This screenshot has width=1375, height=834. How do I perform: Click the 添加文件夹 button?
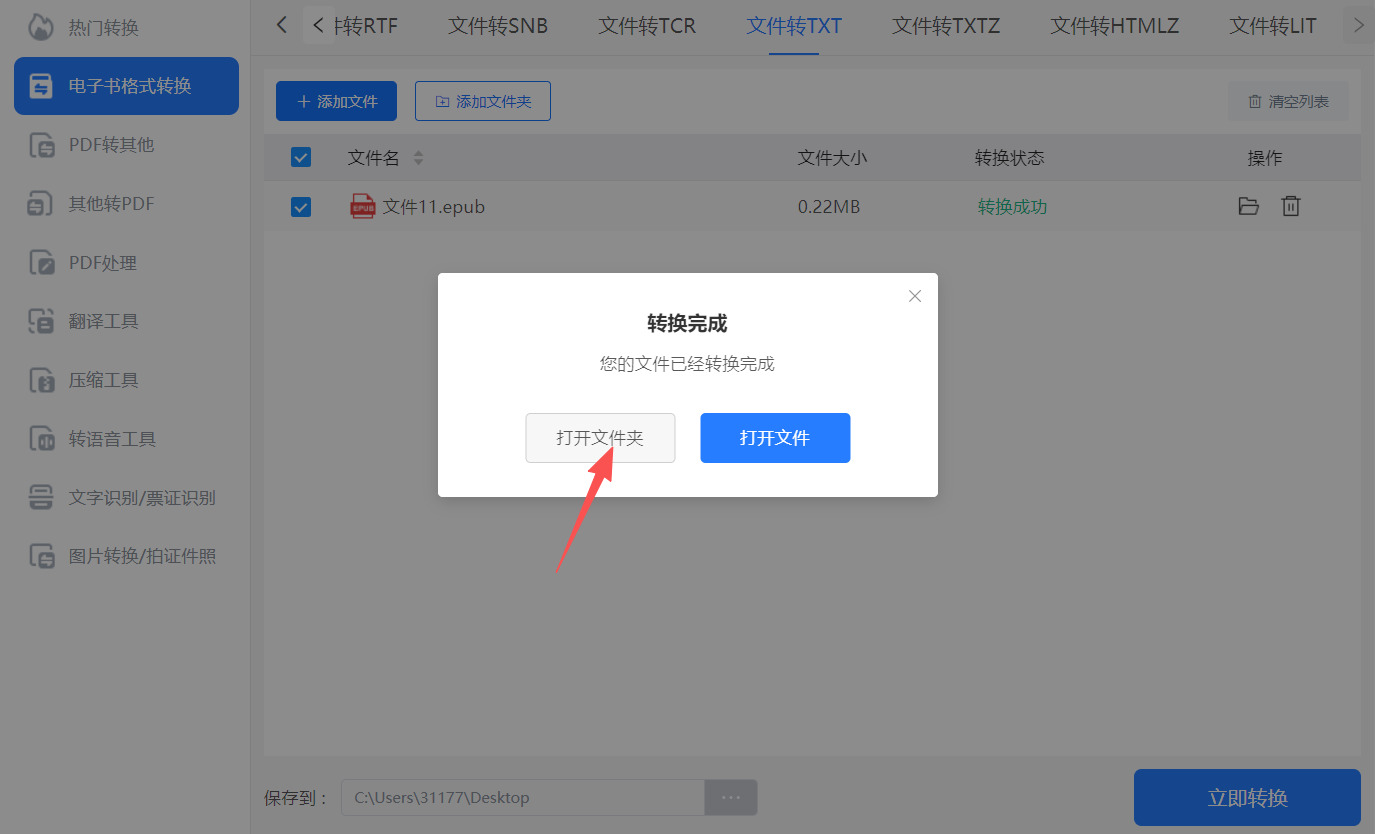(x=483, y=101)
